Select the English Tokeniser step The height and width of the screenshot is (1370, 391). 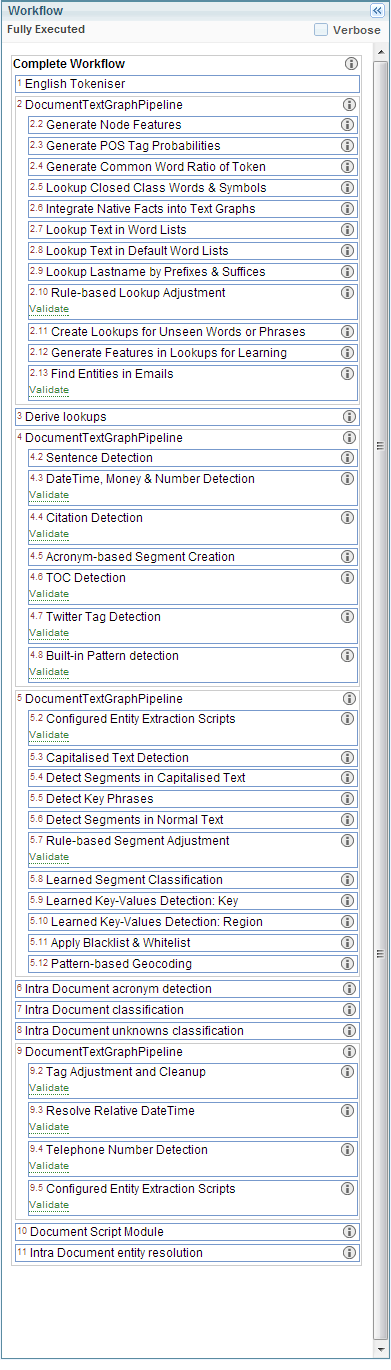pyautogui.click(x=187, y=84)
